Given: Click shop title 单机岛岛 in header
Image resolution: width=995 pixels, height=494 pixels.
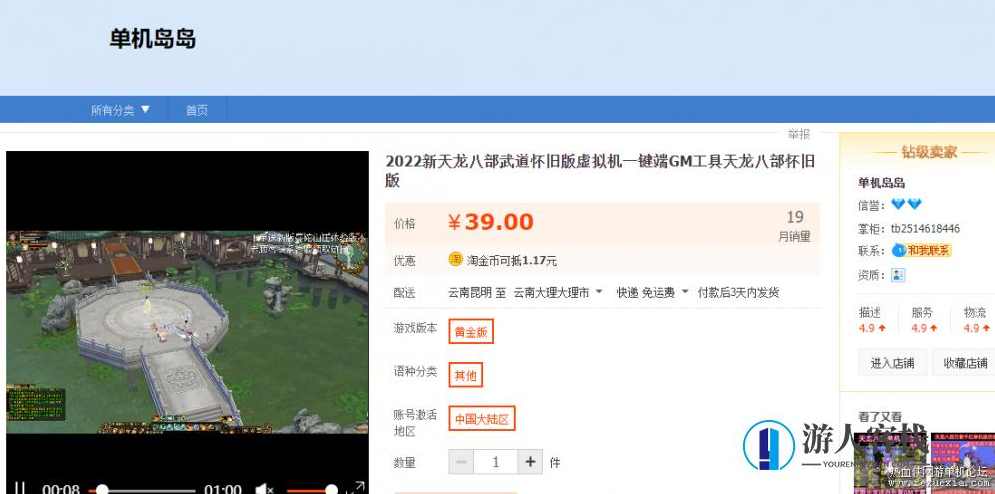Looking at the screenshot, I should (x=152, y=39).
